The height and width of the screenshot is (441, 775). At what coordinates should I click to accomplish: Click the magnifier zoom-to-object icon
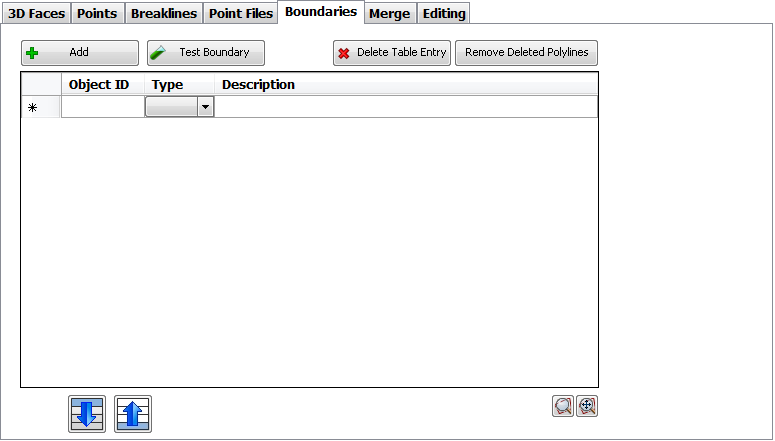563,406
